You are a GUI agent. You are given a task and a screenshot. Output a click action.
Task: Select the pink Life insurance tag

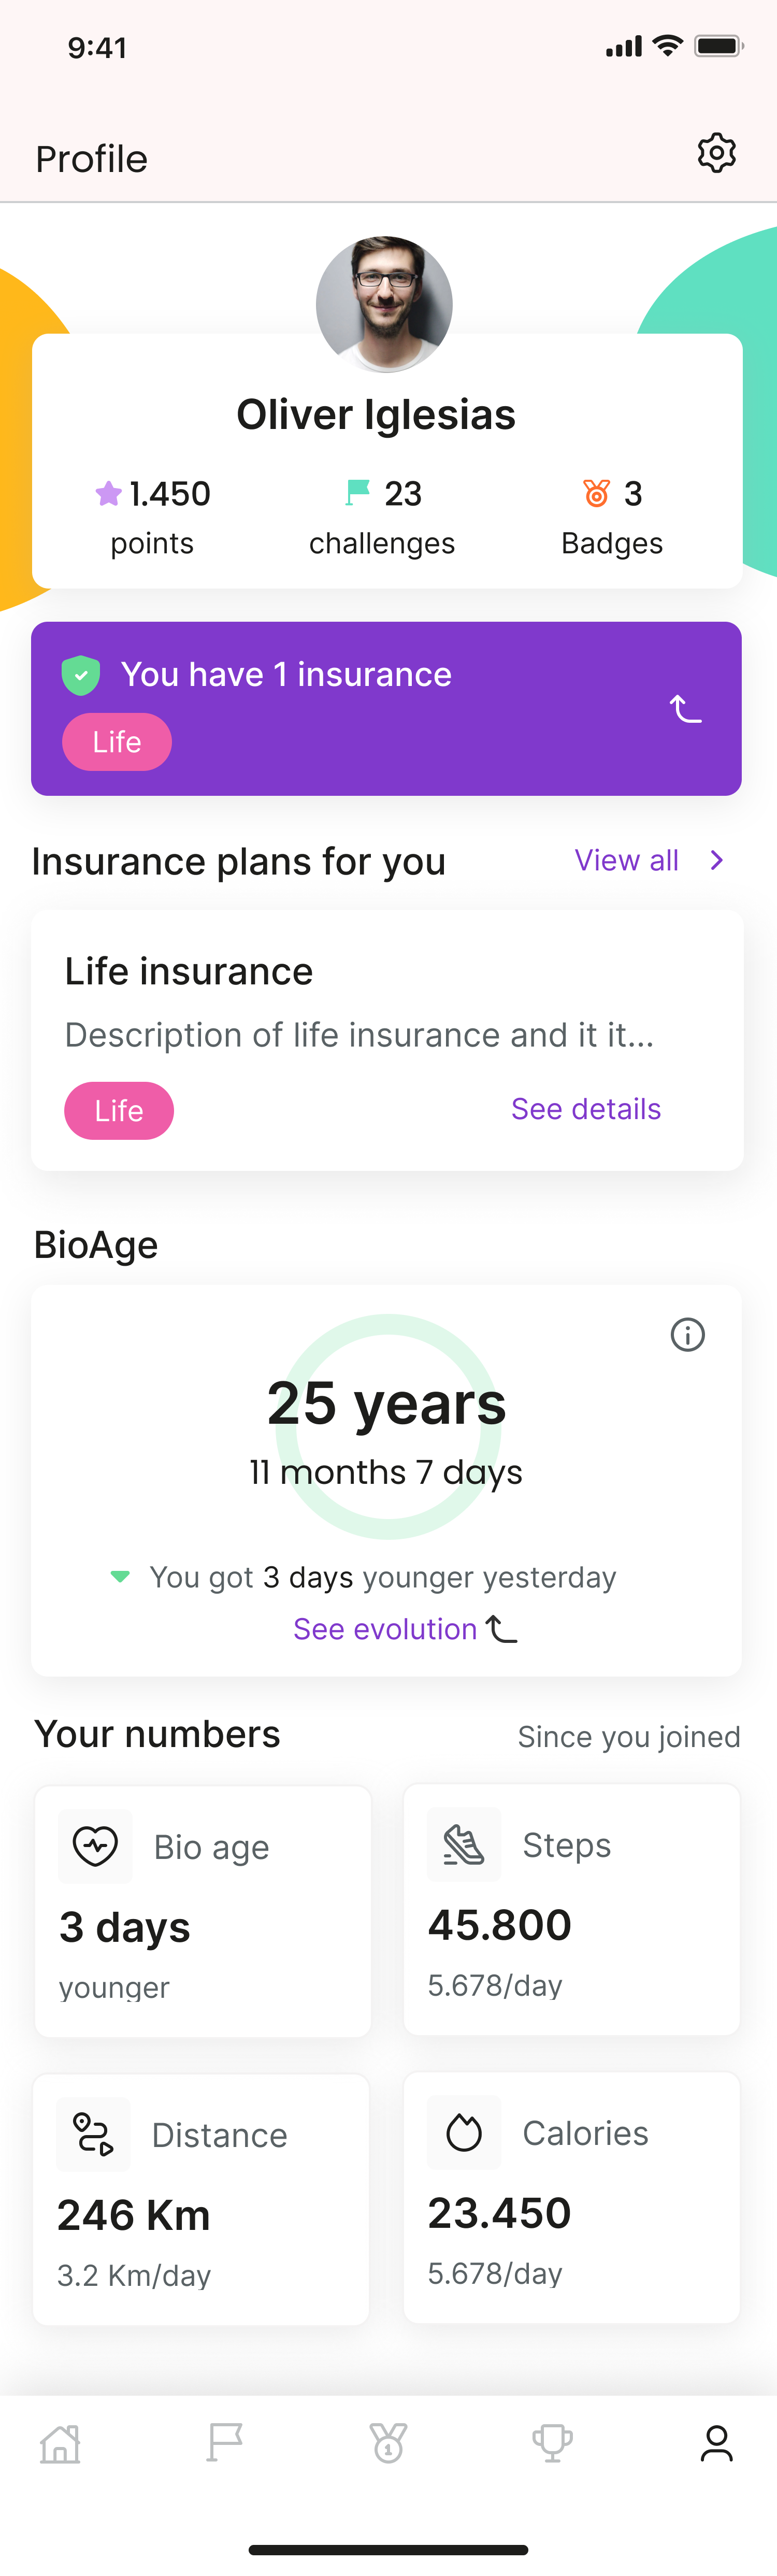click(118, 1110)
